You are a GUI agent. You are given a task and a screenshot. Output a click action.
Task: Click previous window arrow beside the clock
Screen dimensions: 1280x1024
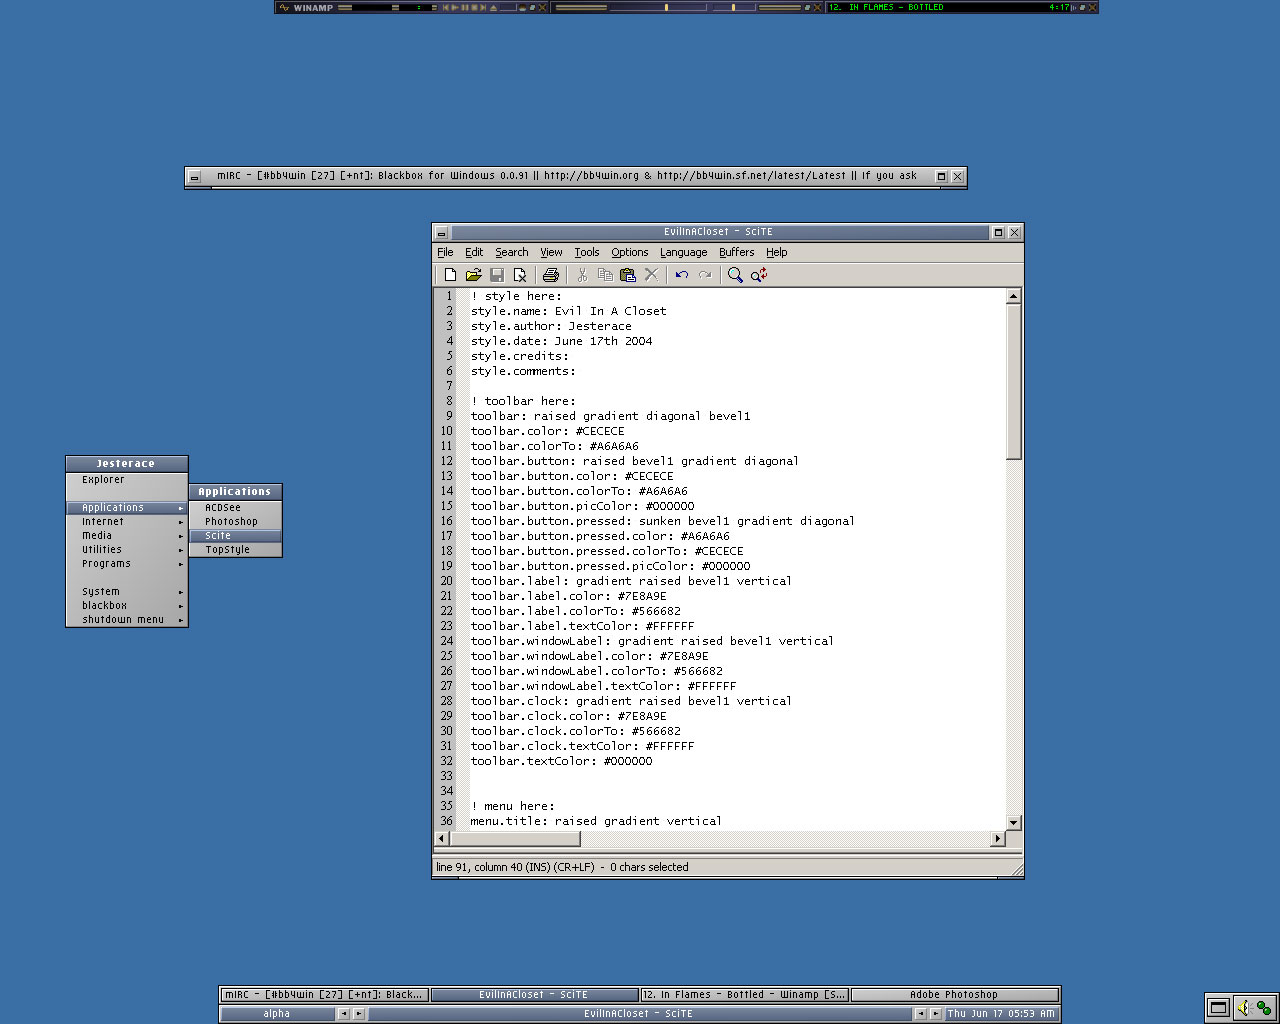tap(920, 1014)
